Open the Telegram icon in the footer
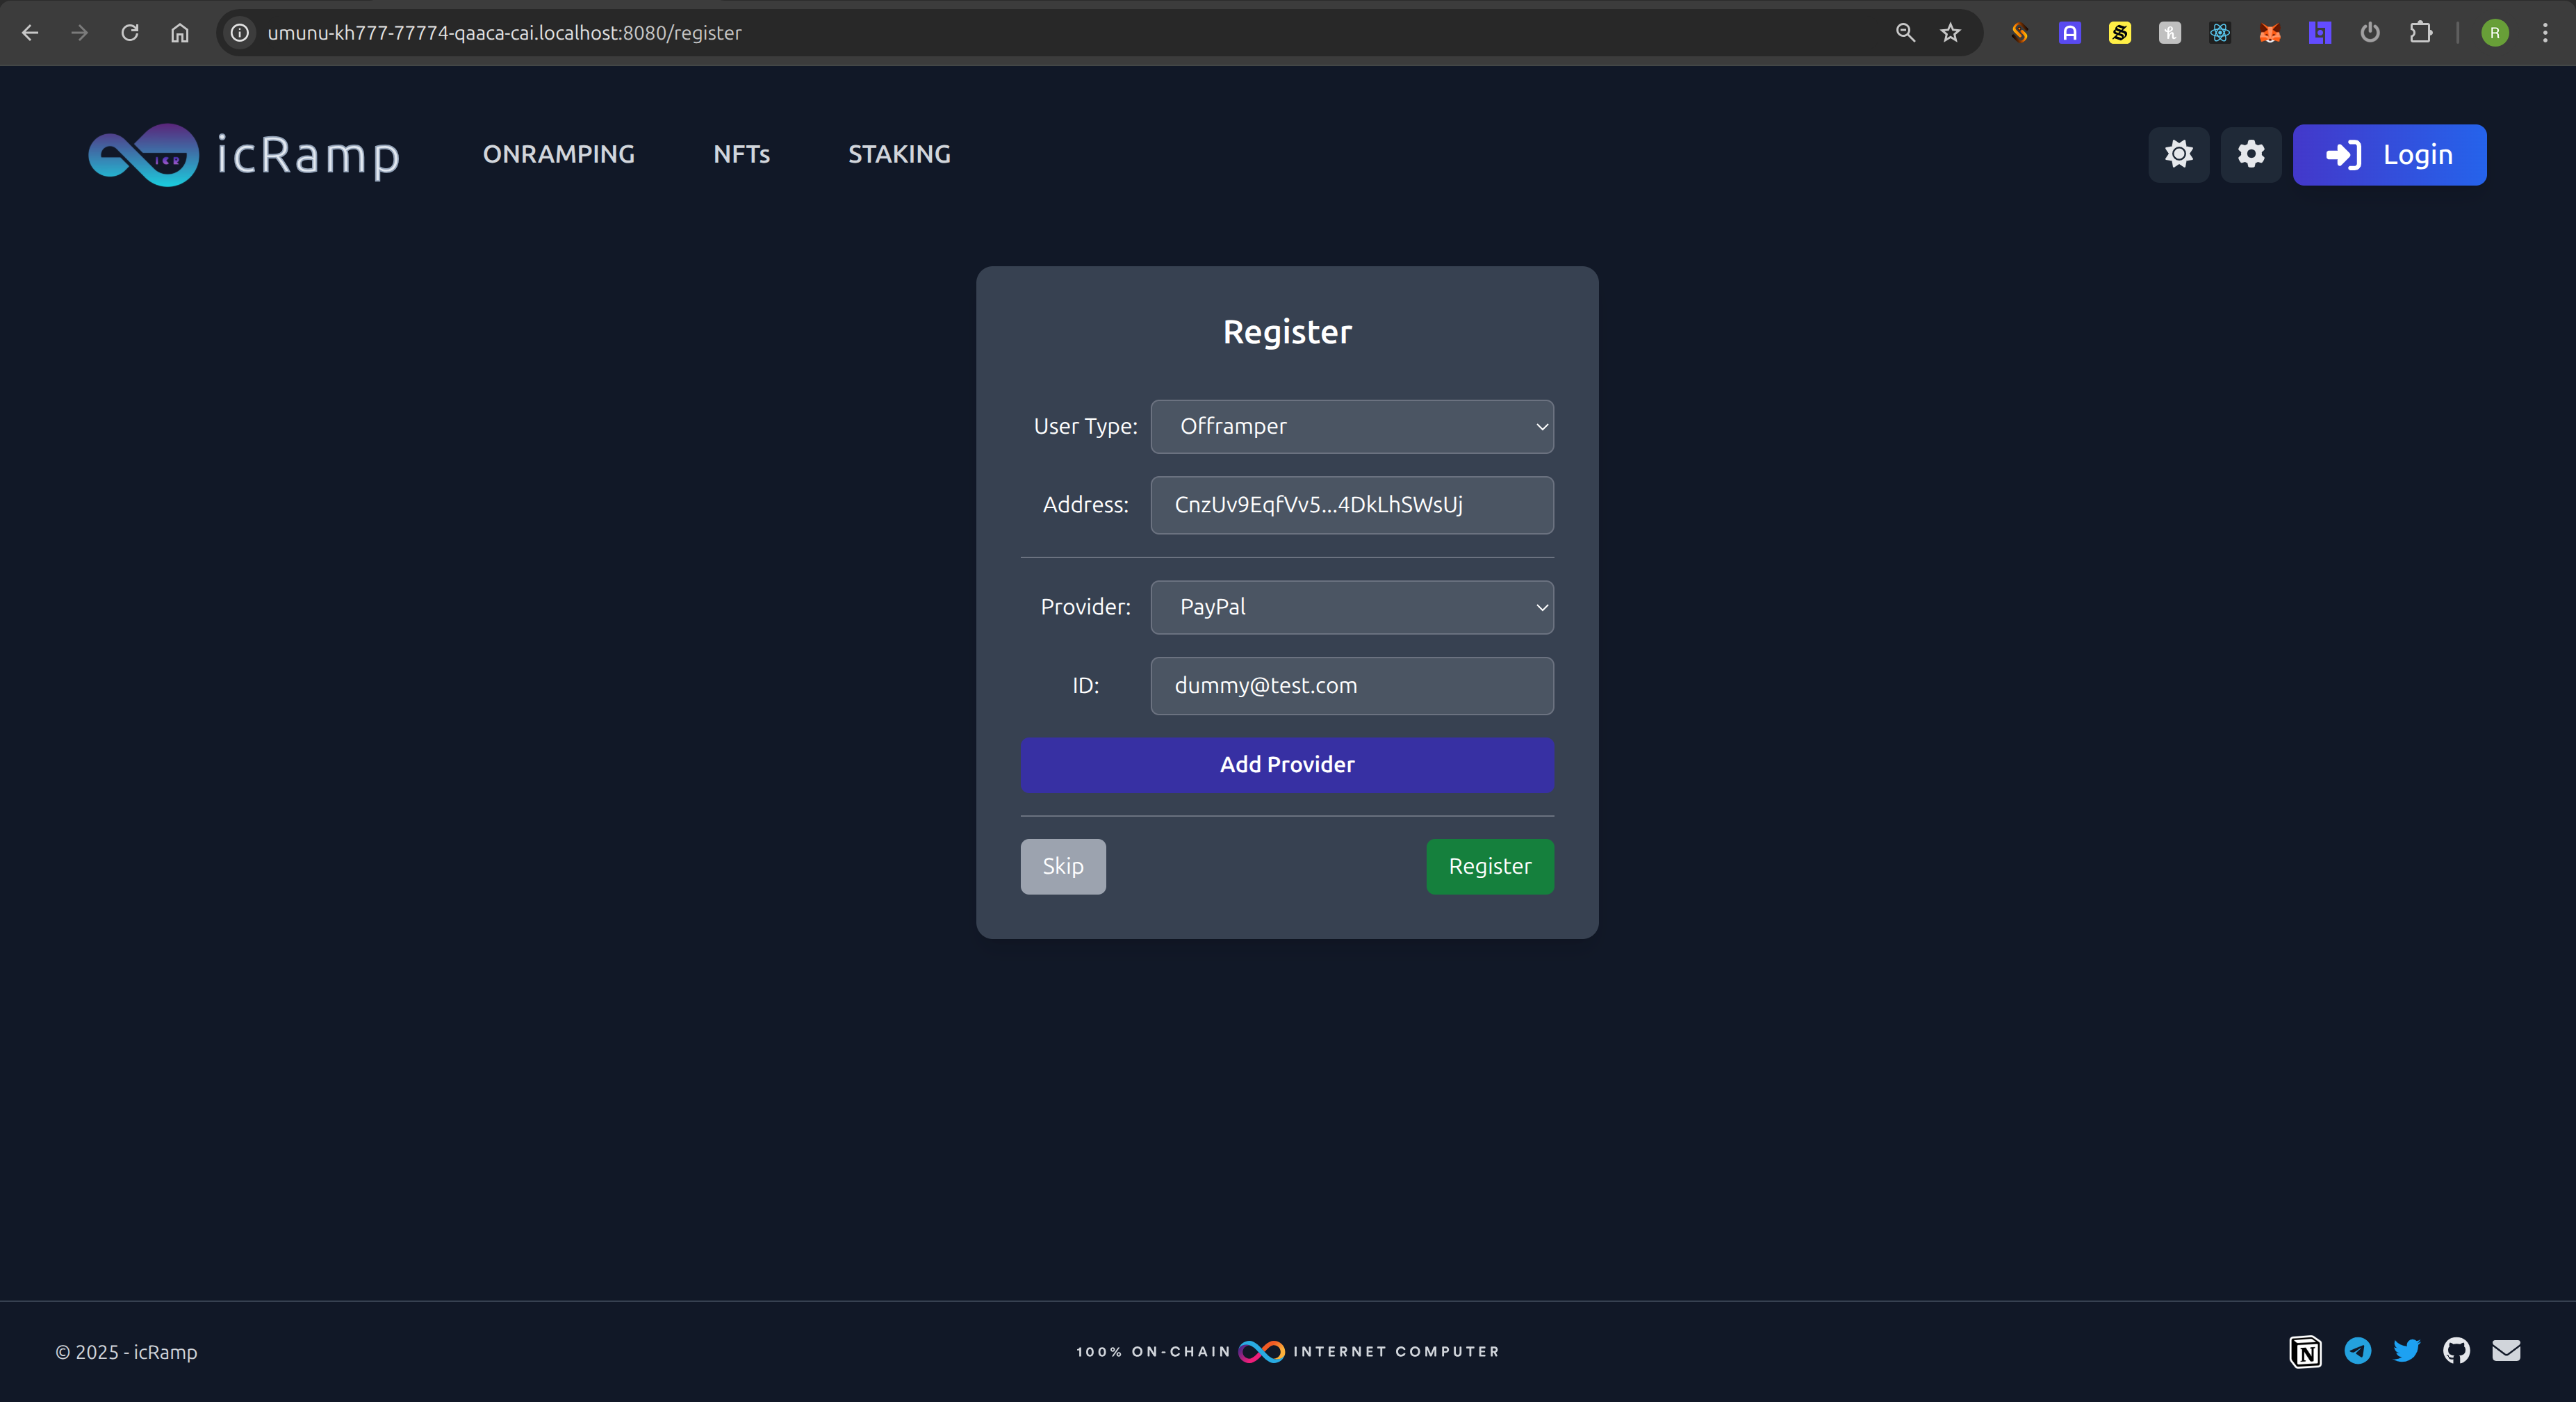The image size is (2576, 1402). (x=2357, y=1351)
